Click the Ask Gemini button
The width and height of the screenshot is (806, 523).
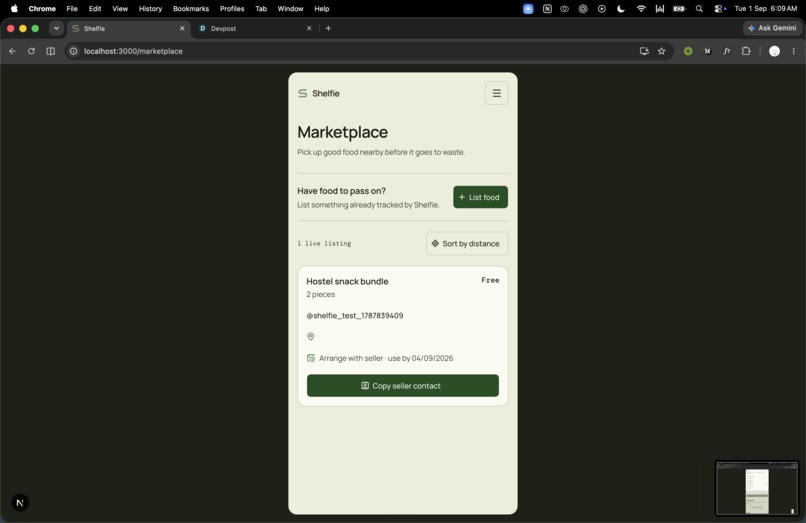(772, 28)
